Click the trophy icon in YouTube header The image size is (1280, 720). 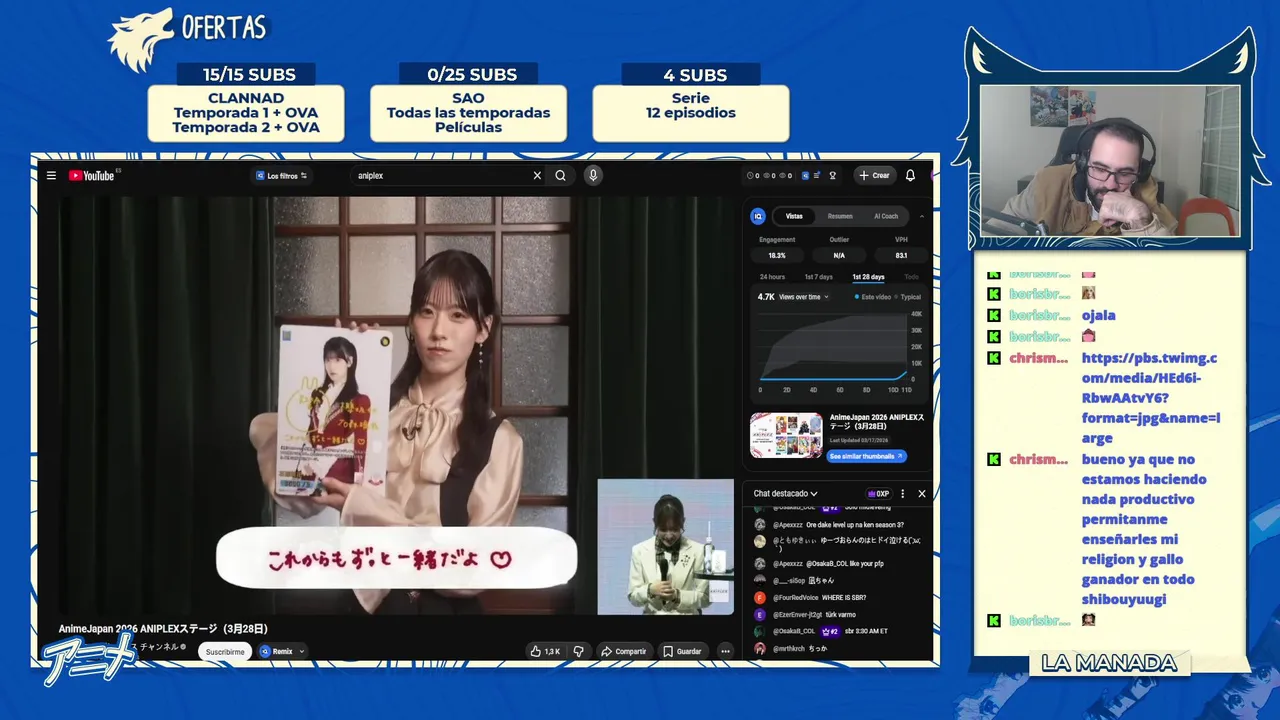(x=832, y=175)
